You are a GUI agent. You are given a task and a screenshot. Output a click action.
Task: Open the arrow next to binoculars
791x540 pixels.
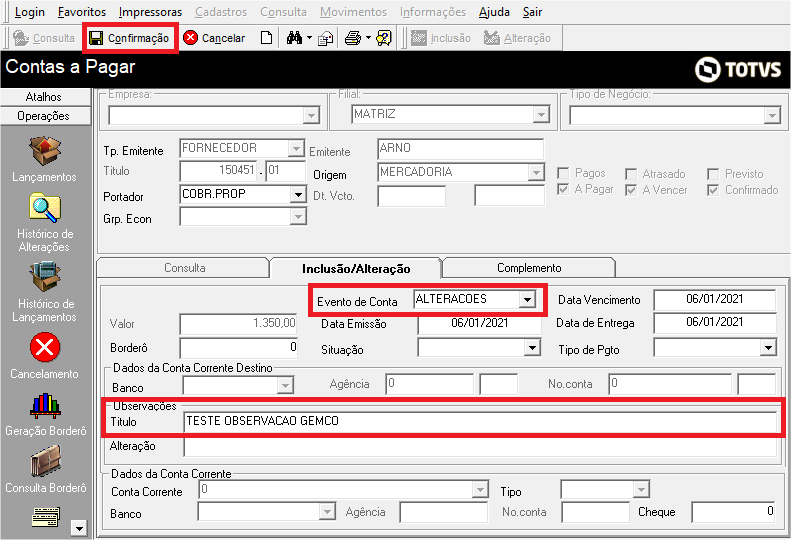(x=309, y=38)
